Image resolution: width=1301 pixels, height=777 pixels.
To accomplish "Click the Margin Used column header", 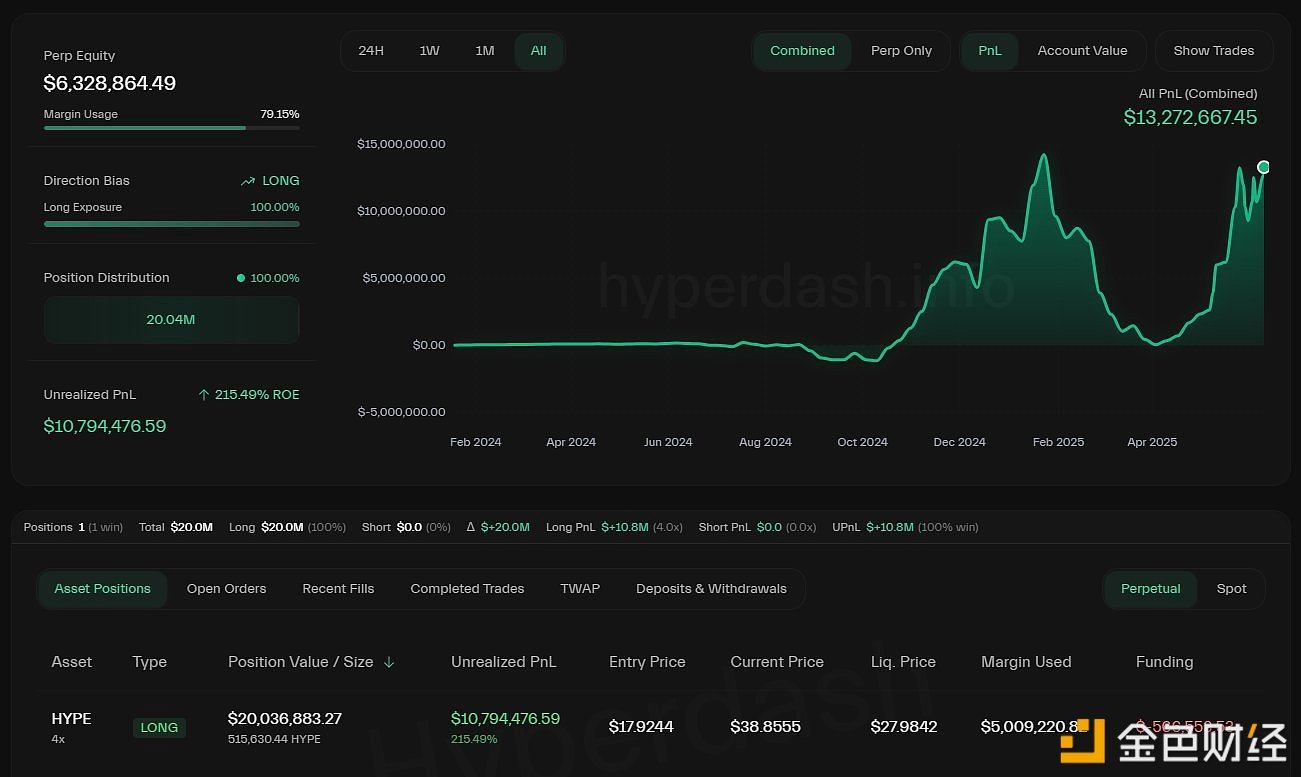I will [1026, 662].
